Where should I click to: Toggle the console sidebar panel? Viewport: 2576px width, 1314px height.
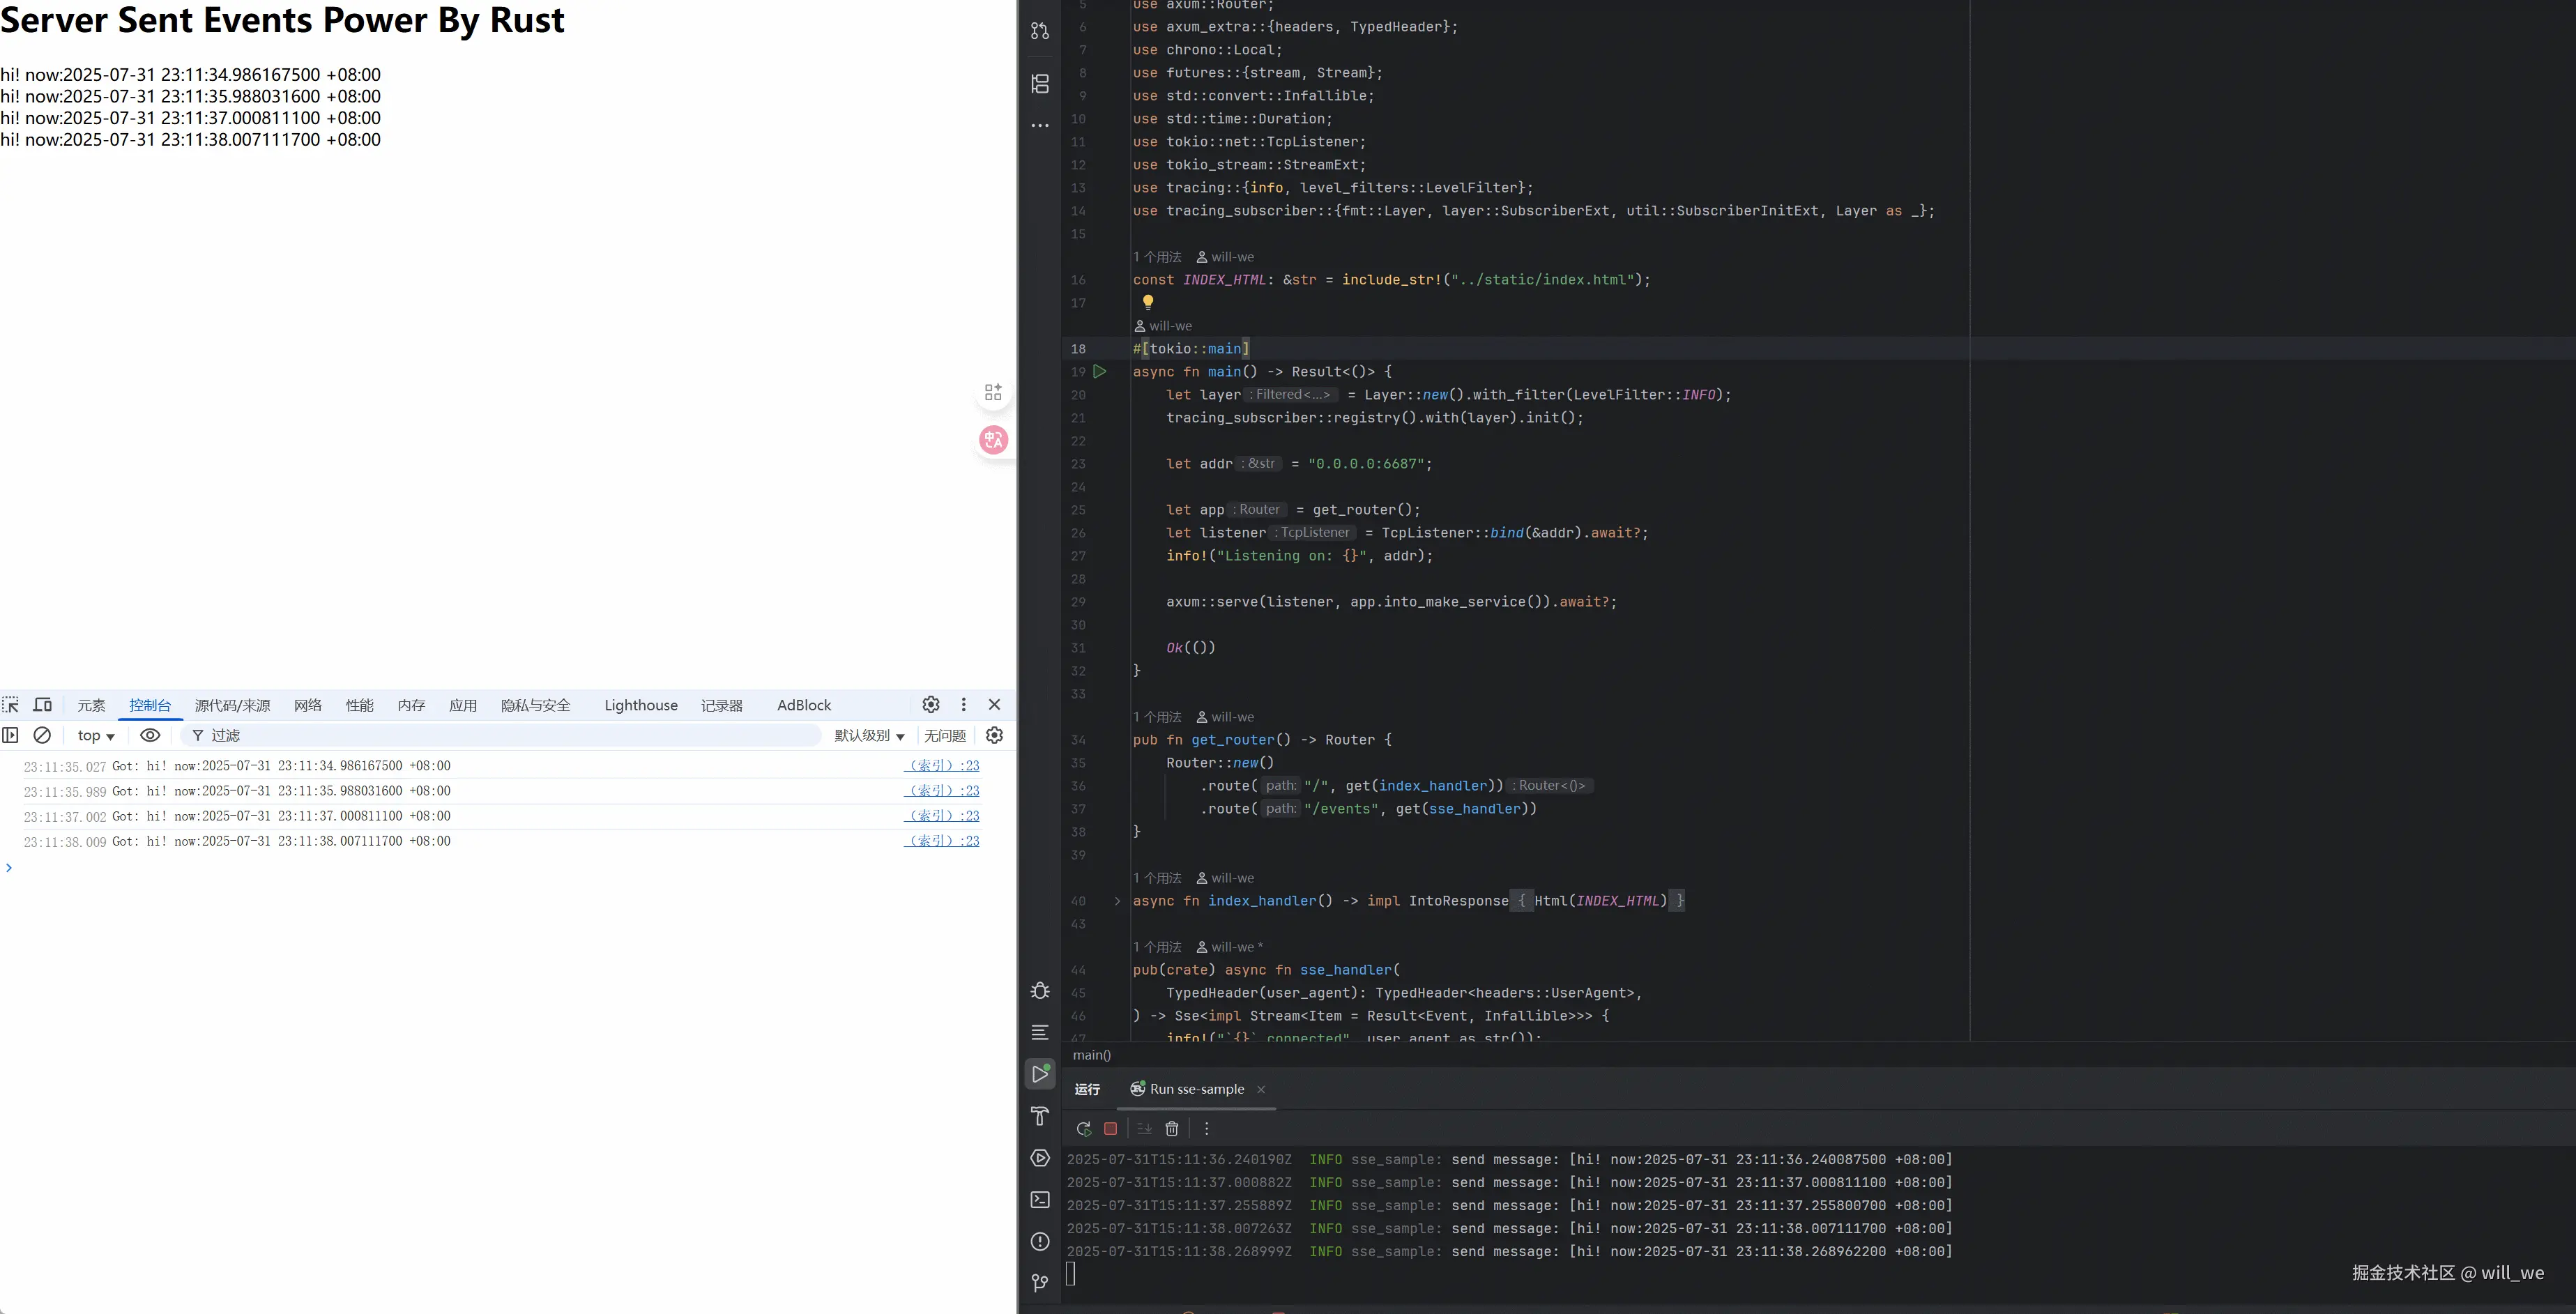tap(10, 735)
